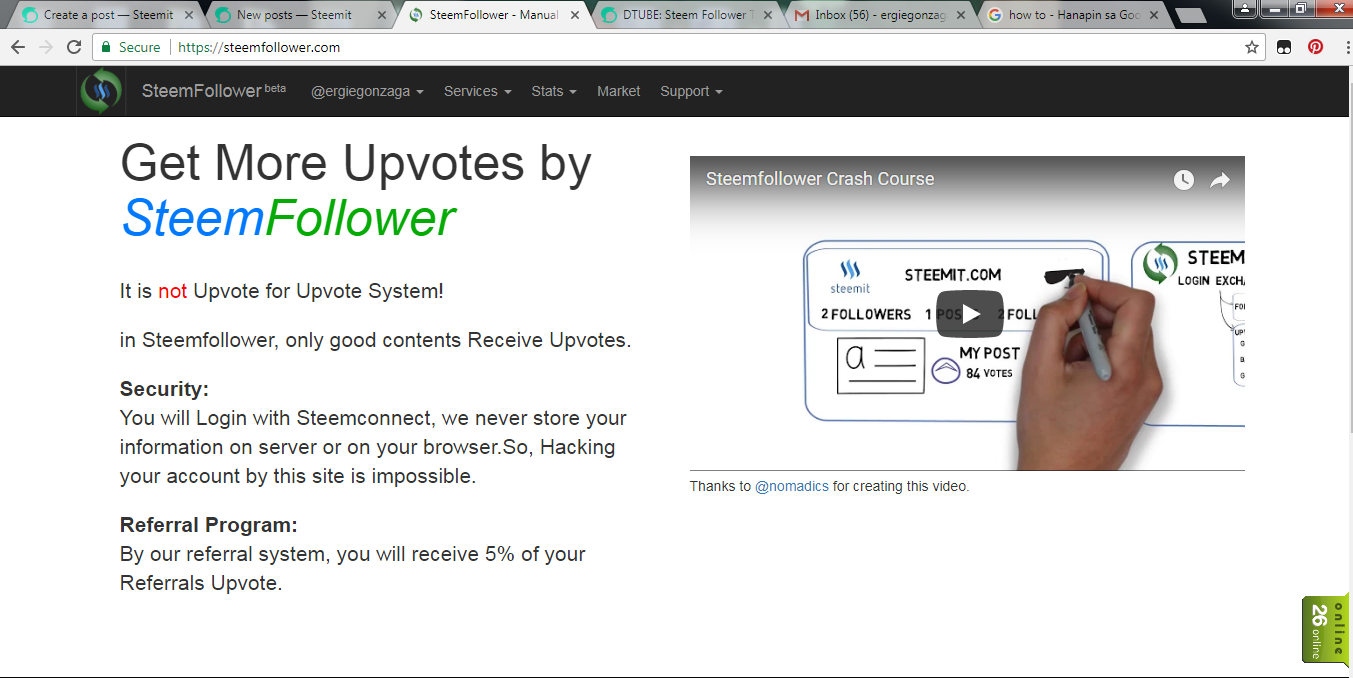
Task: Click the browser back arrow
Action: 19,47
